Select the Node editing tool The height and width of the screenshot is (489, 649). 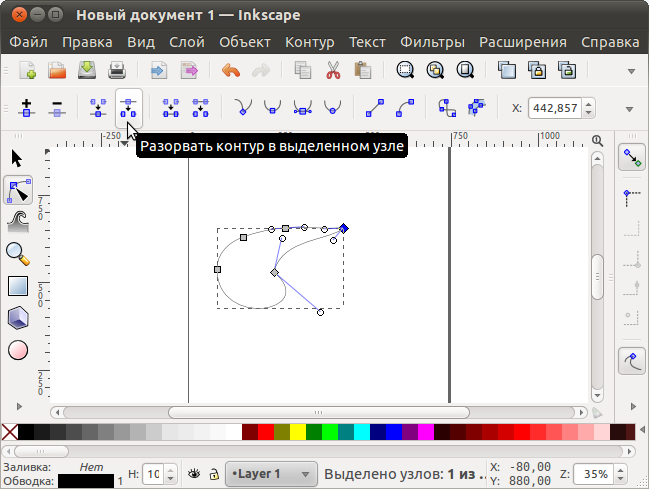click(x=18, y=190)
